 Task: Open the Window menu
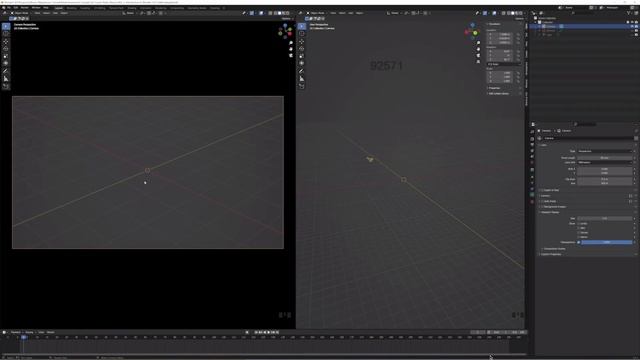pyautogui.click(x=36, y=8)
